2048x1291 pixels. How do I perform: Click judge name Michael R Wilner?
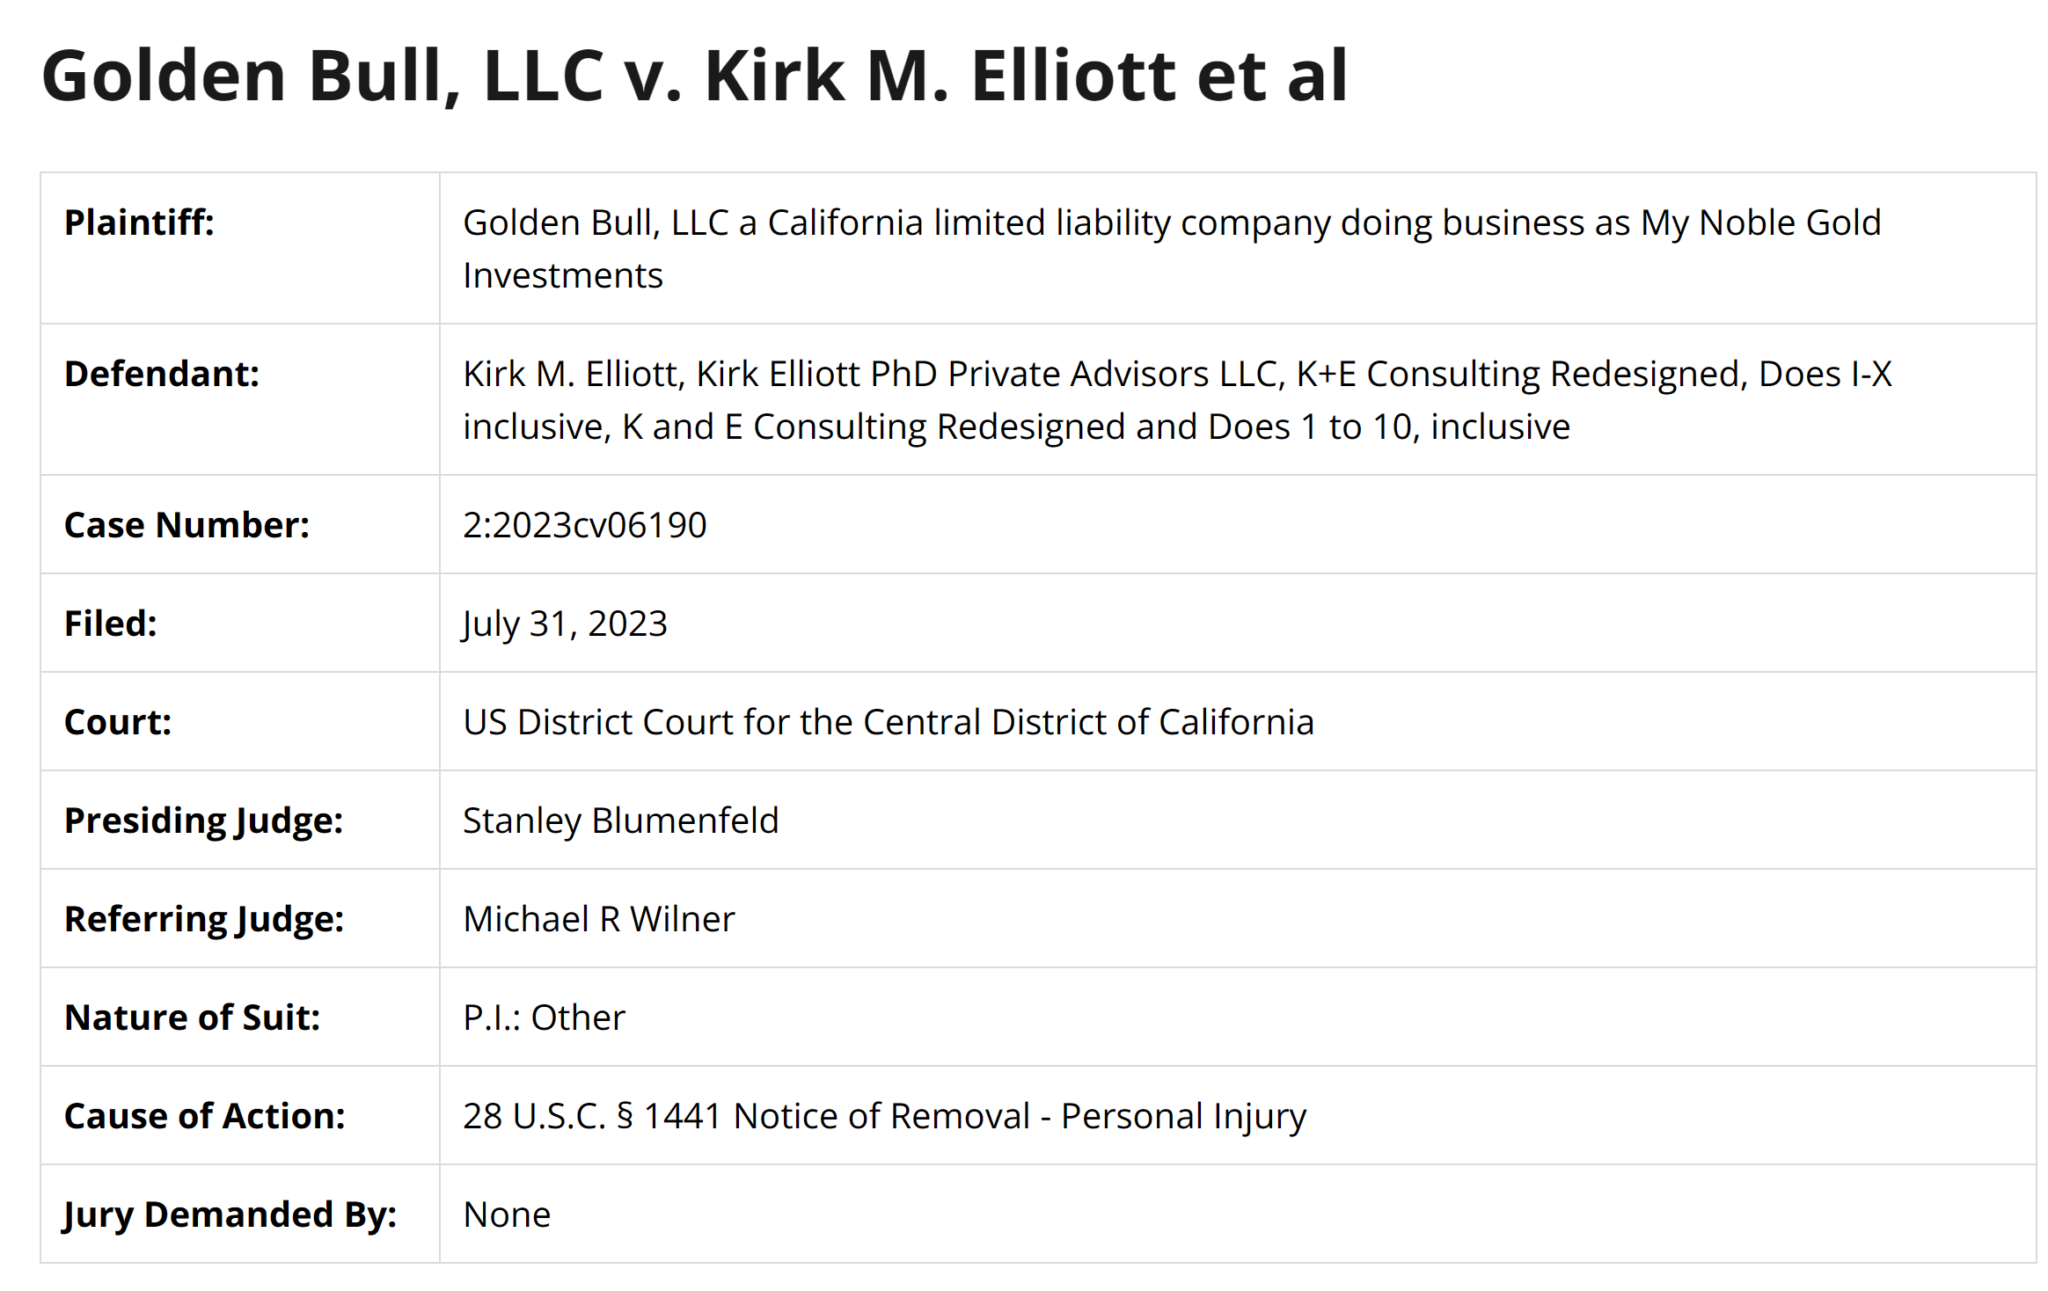[598, 918]
